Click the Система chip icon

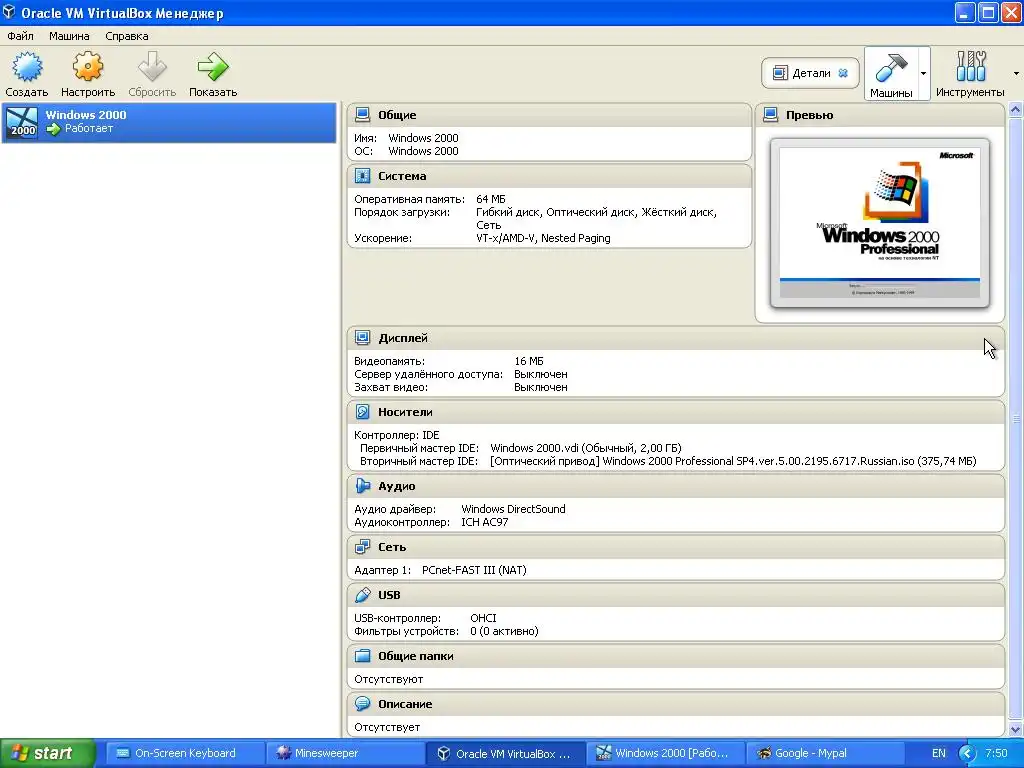pos(362,176)
